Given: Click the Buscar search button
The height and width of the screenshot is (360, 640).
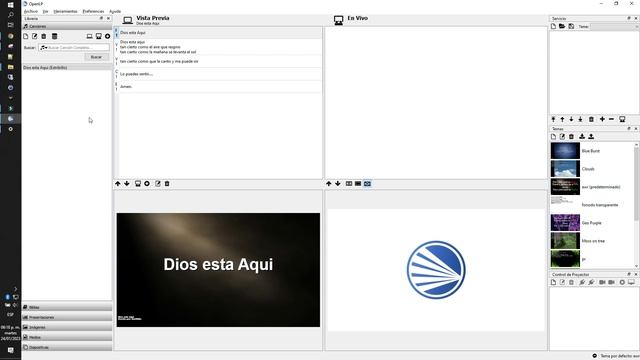Looking at the screenshot, I should (x=96, y=57).
